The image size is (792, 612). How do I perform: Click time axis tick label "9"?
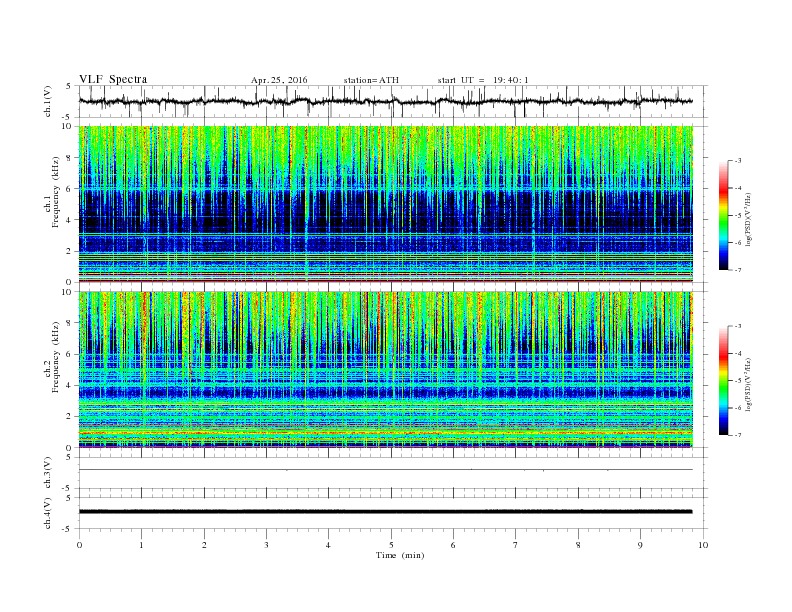coord(640,545)
